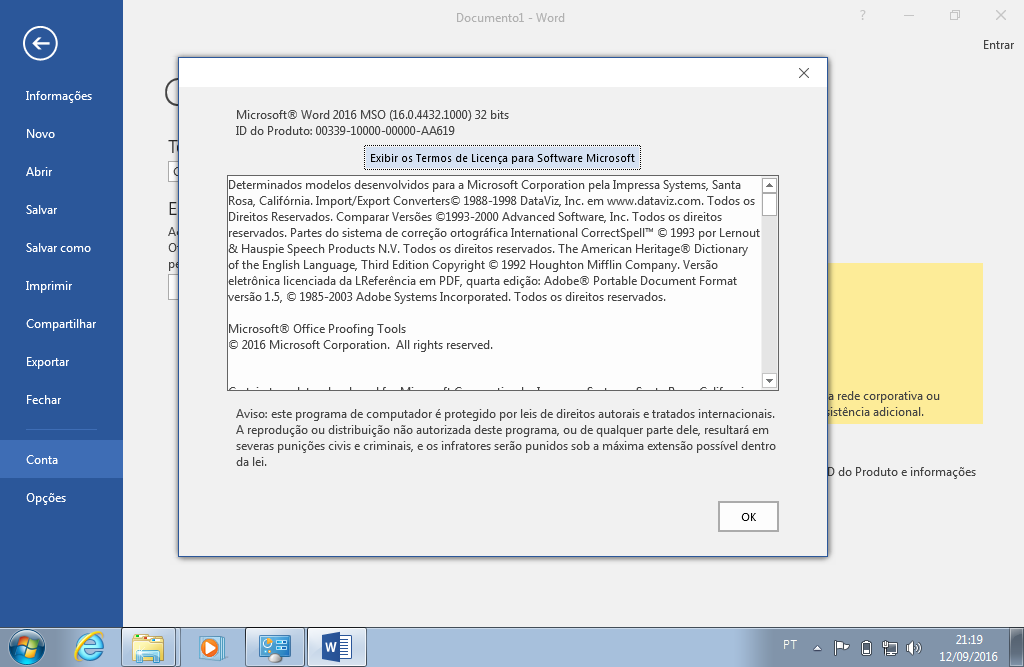Click the Entrar sign-in link
The width and height of the screenshot is (1024, 667).
tap(999, 45)
